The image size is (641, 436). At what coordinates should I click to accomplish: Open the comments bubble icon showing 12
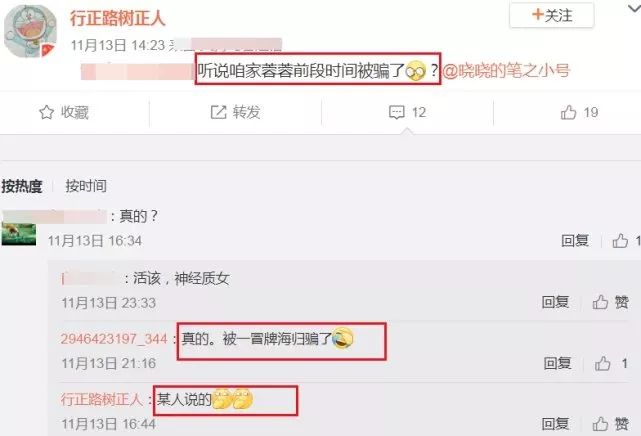tap(397, 112)
